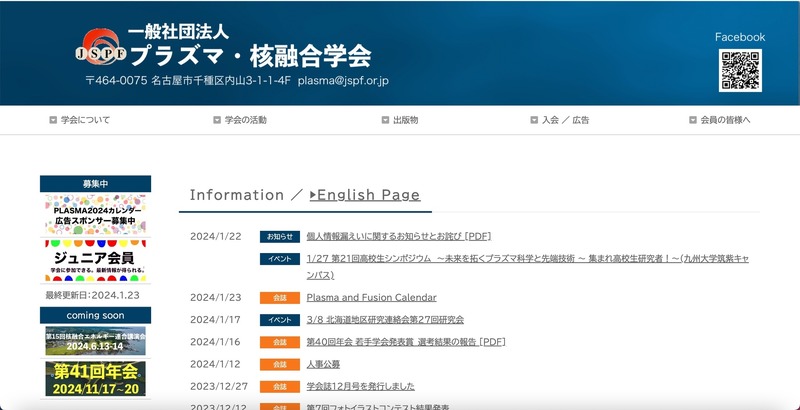The image size is (800, 410).
Task: Open the 第21回高校生シンポジウム event link
Action: 527,259
